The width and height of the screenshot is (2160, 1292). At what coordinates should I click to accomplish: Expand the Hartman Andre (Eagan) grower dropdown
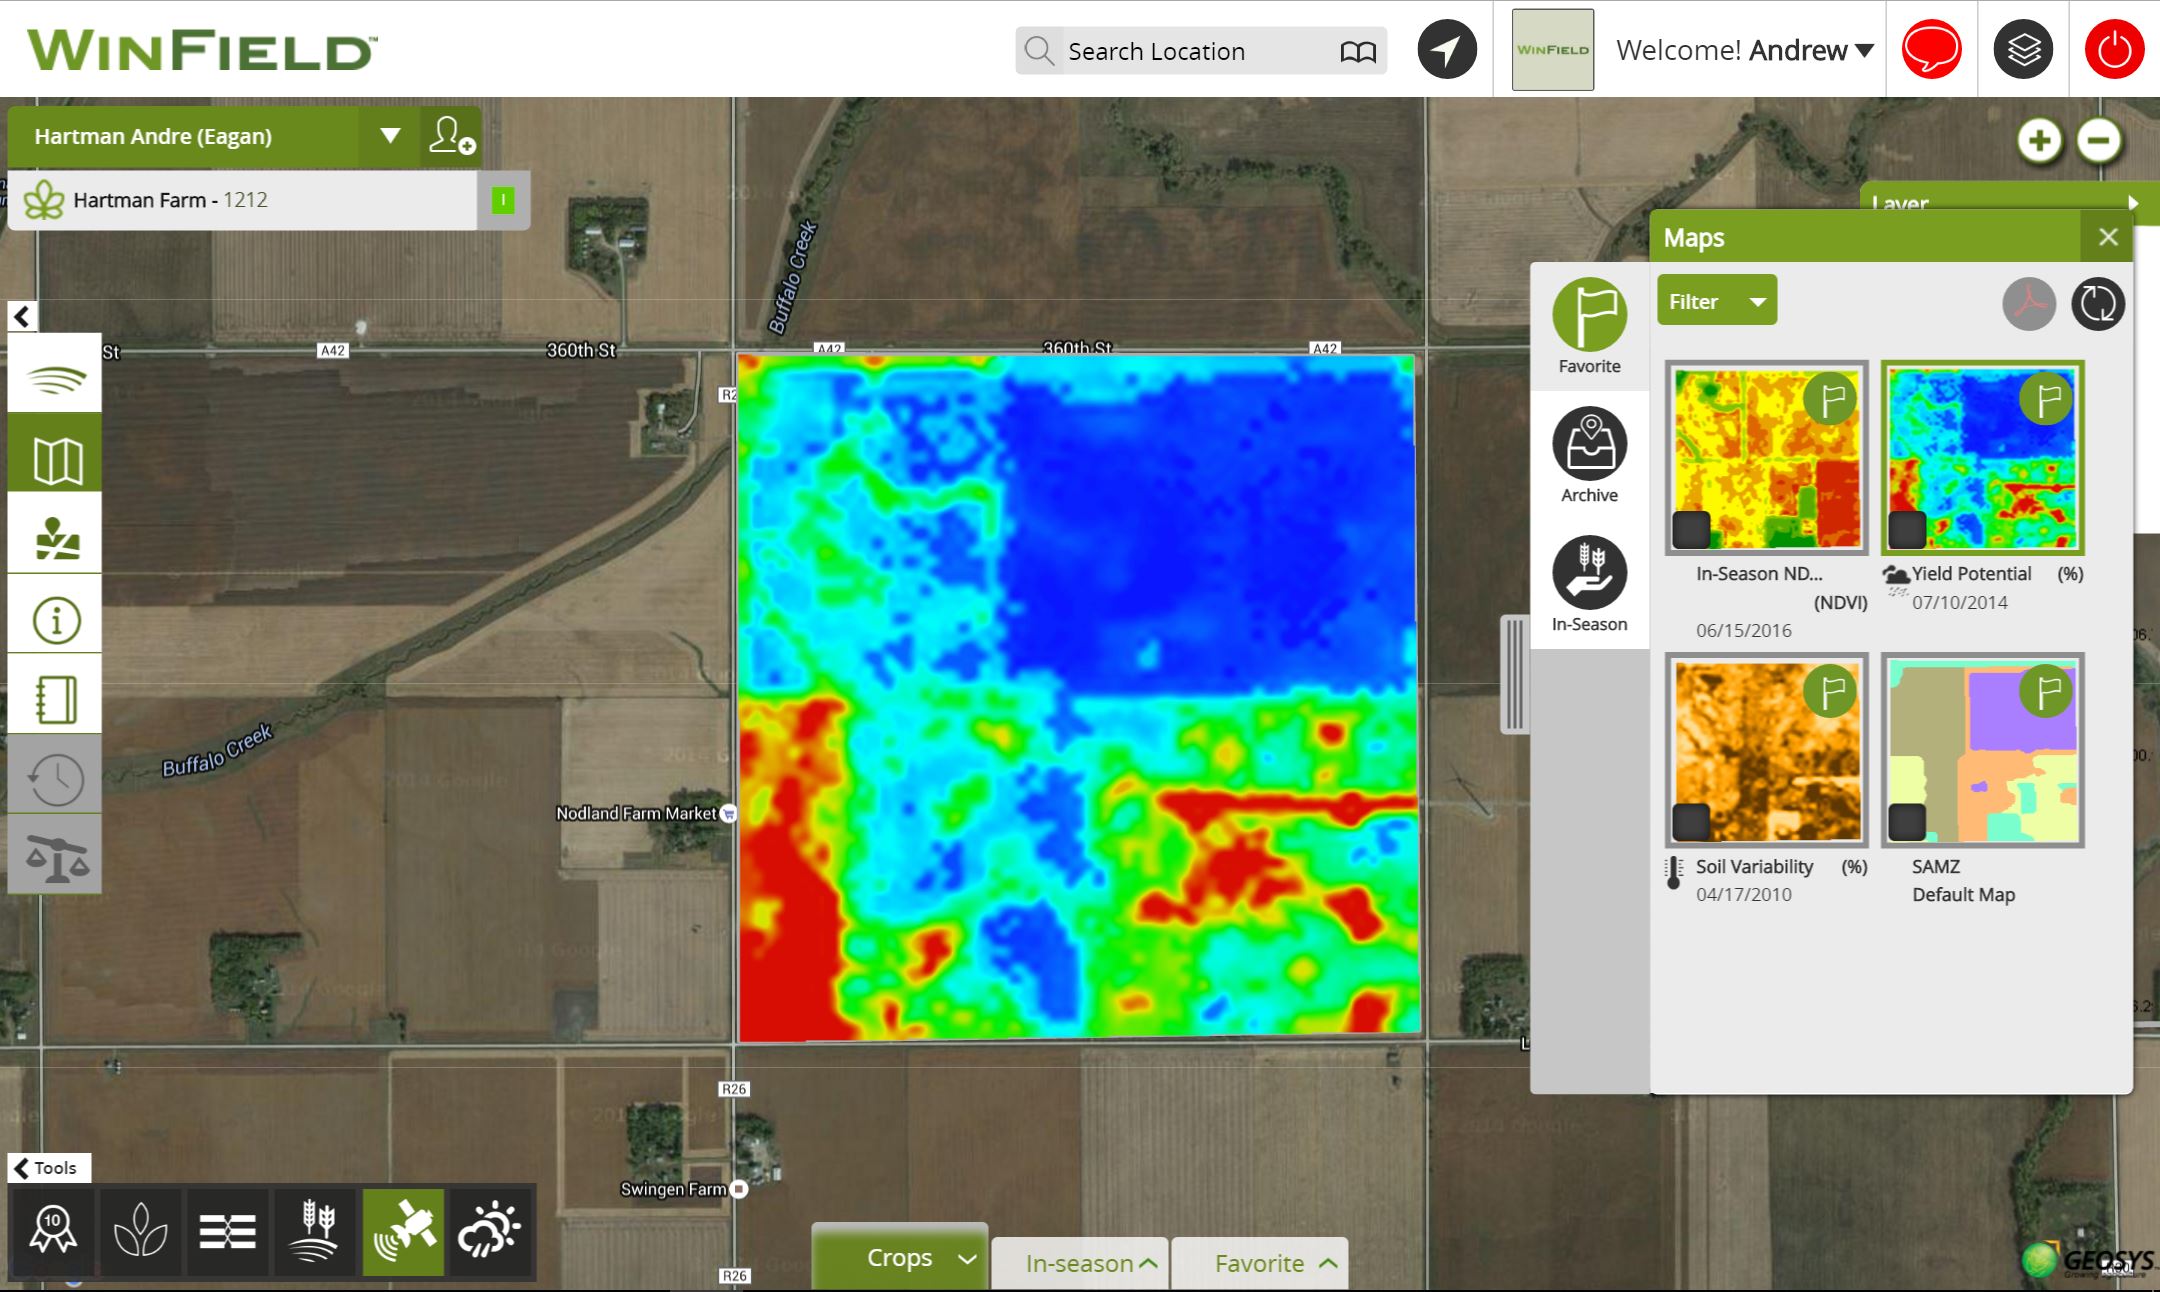390,136
